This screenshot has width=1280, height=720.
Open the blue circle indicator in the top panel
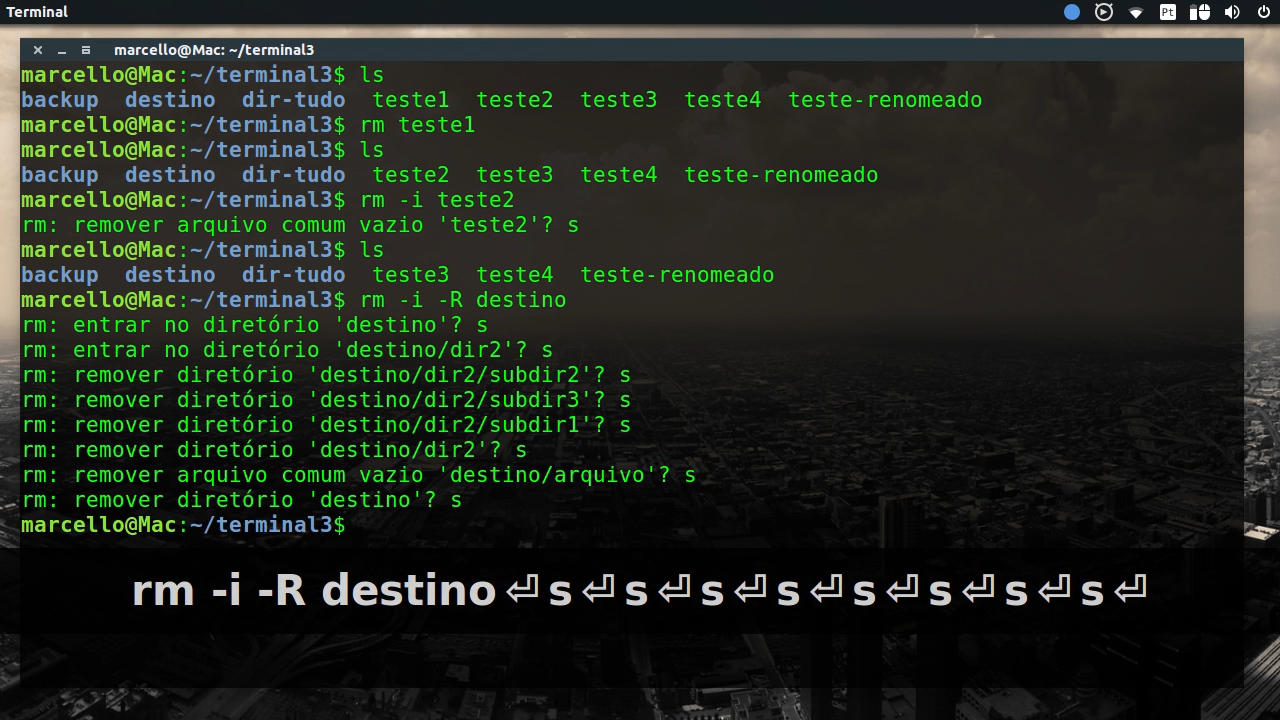tap(1072, 12)
